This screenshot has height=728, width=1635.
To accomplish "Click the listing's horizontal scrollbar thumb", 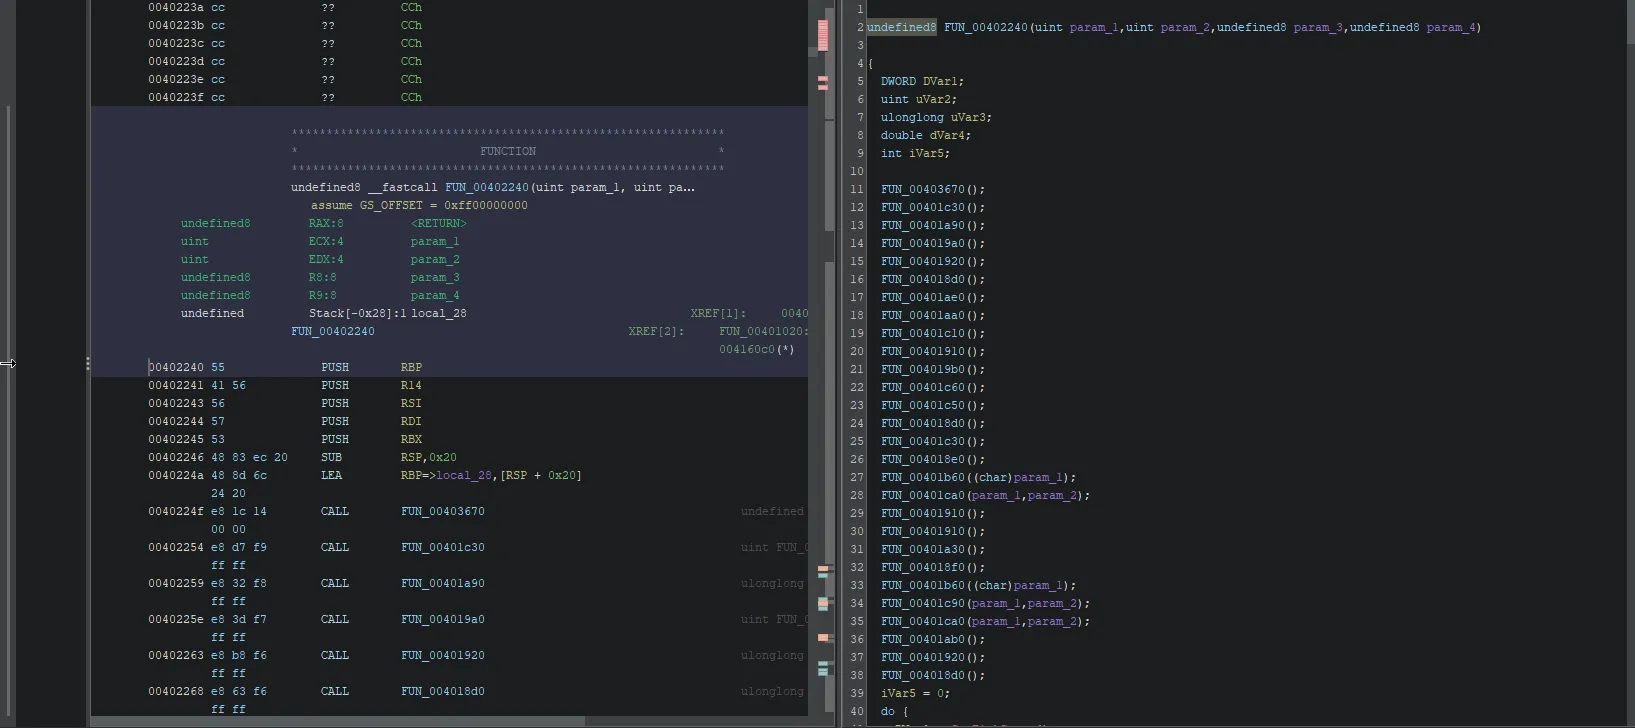I will point(337,720).
